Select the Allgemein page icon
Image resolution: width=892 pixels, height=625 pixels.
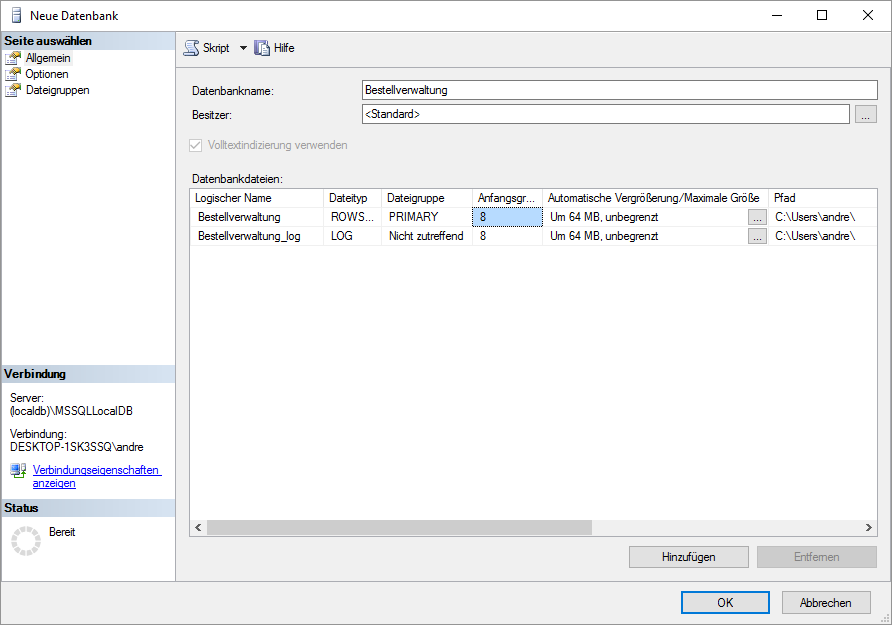pos(13,58)
